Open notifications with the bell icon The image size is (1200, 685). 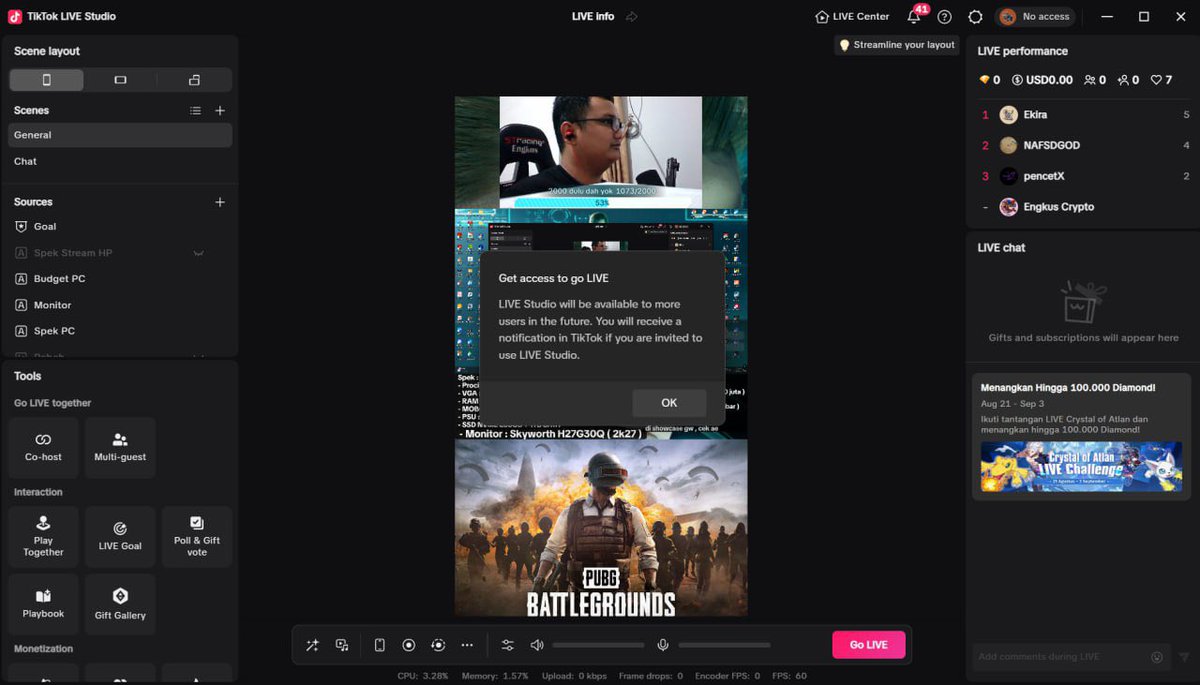click(912, 16)
